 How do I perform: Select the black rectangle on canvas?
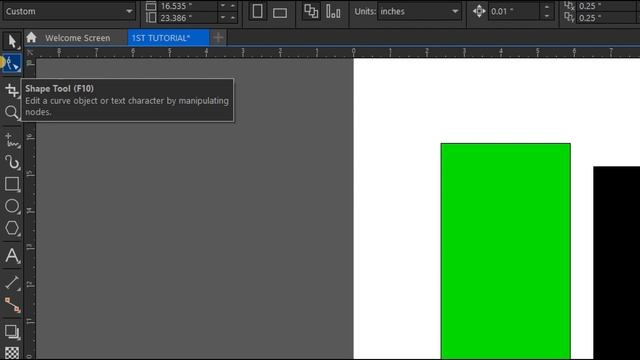tap(616, 262)
